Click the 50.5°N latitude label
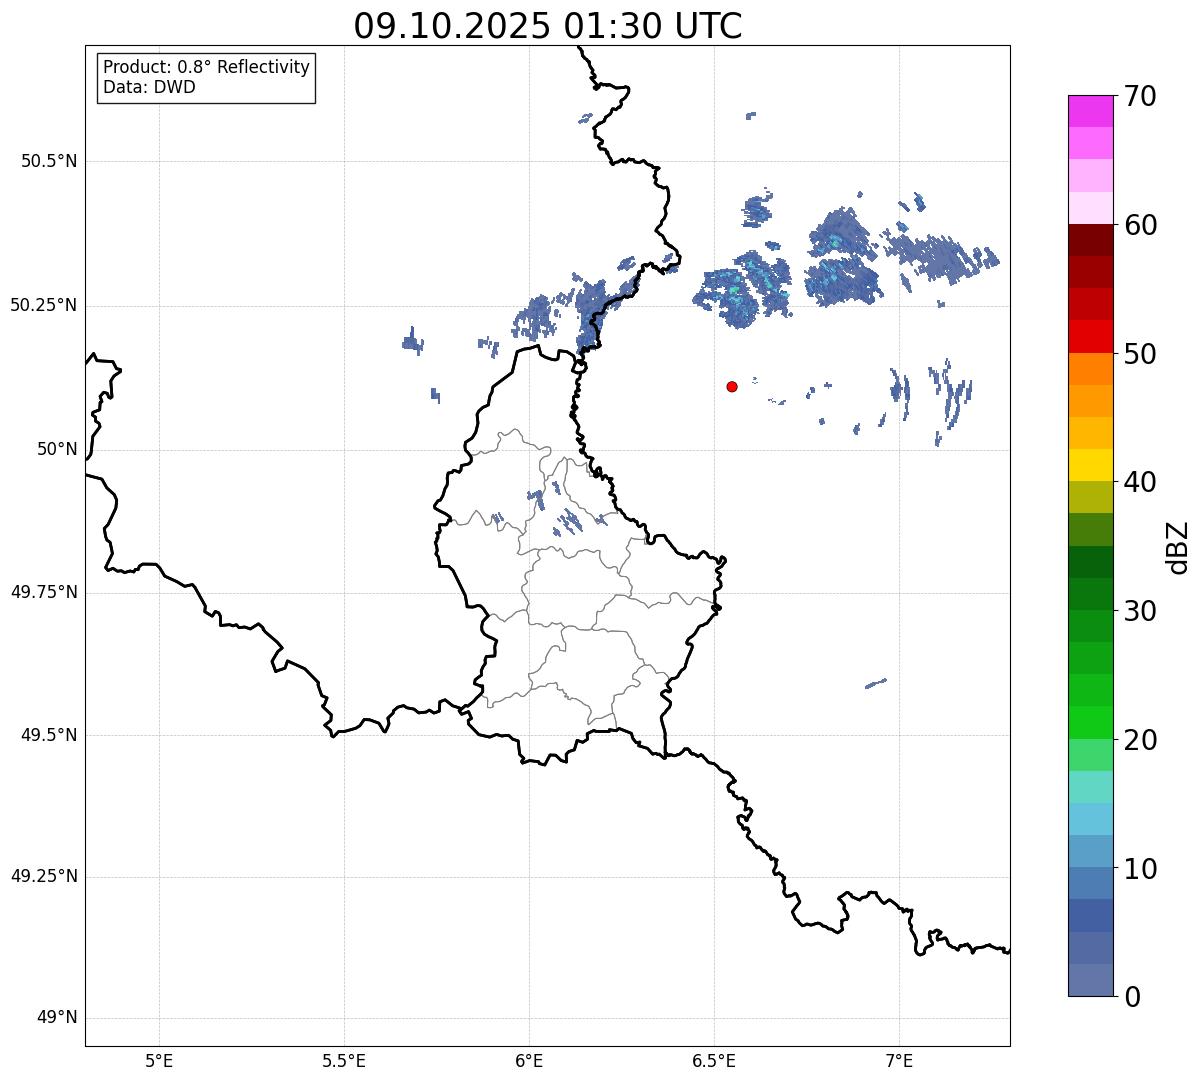1202x1081 pixels. click(x=49, y=161)
